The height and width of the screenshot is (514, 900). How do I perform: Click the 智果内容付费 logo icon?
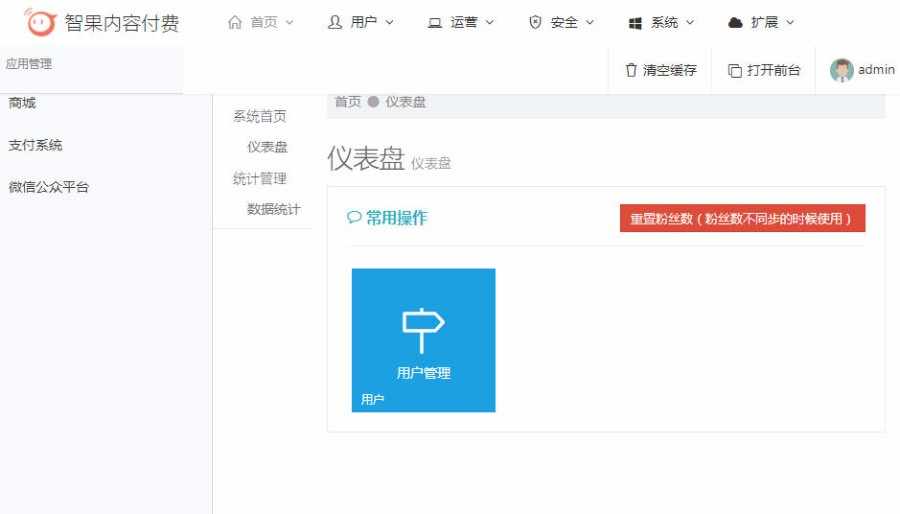click(x=40, y=22)
